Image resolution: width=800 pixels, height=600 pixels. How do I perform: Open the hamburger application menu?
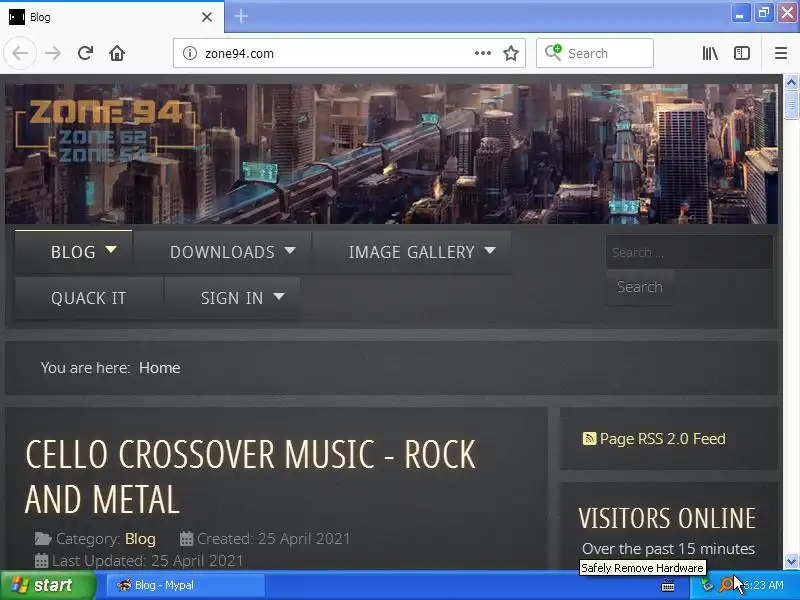[781, 53]
